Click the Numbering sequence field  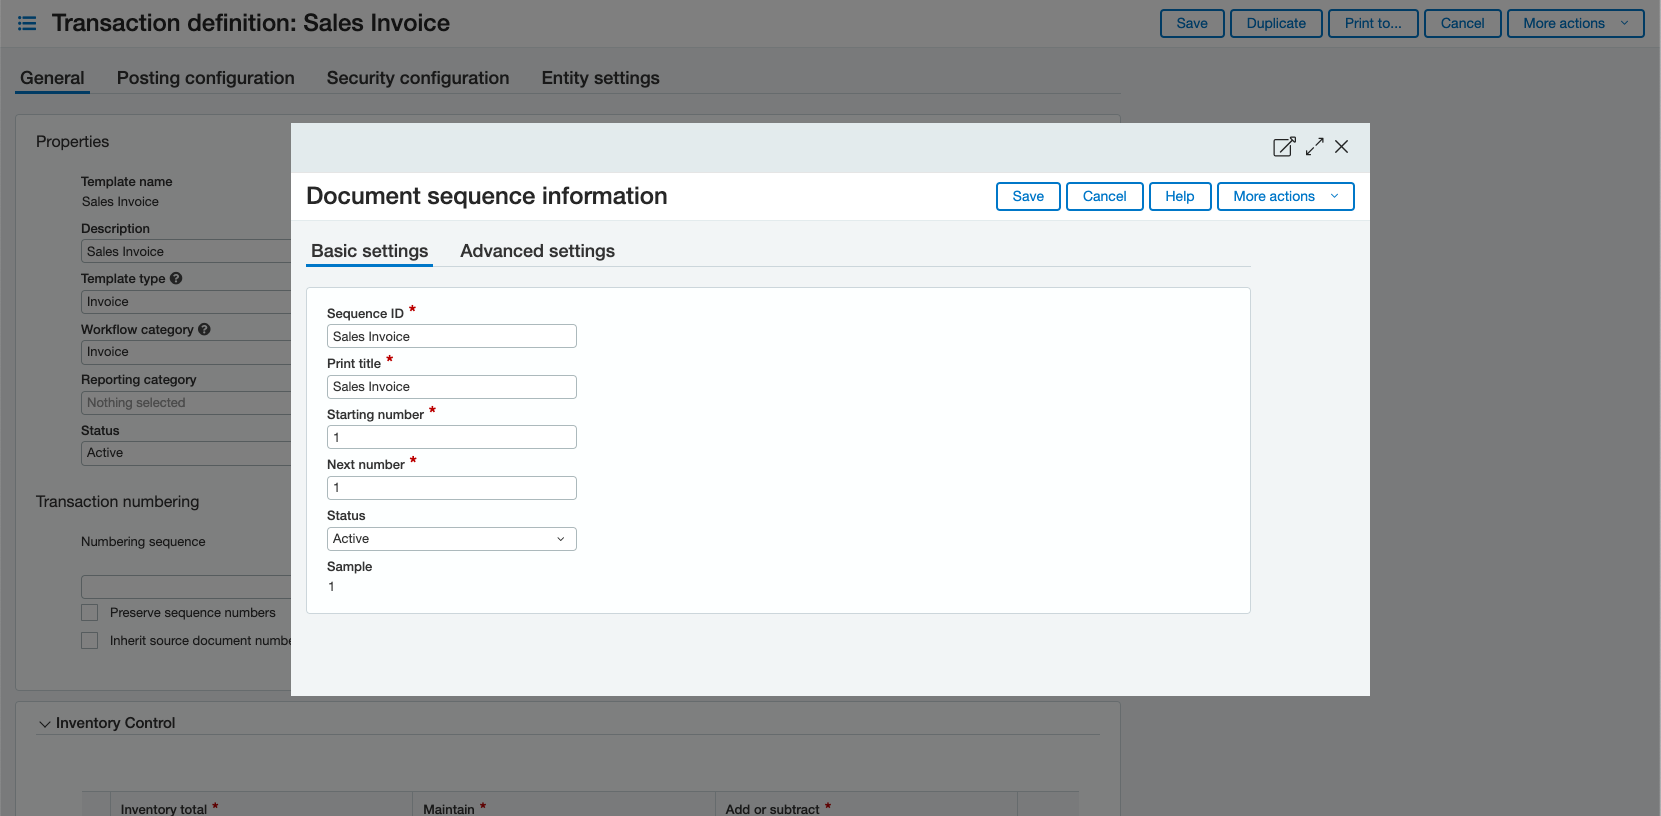tap(186, 587)
